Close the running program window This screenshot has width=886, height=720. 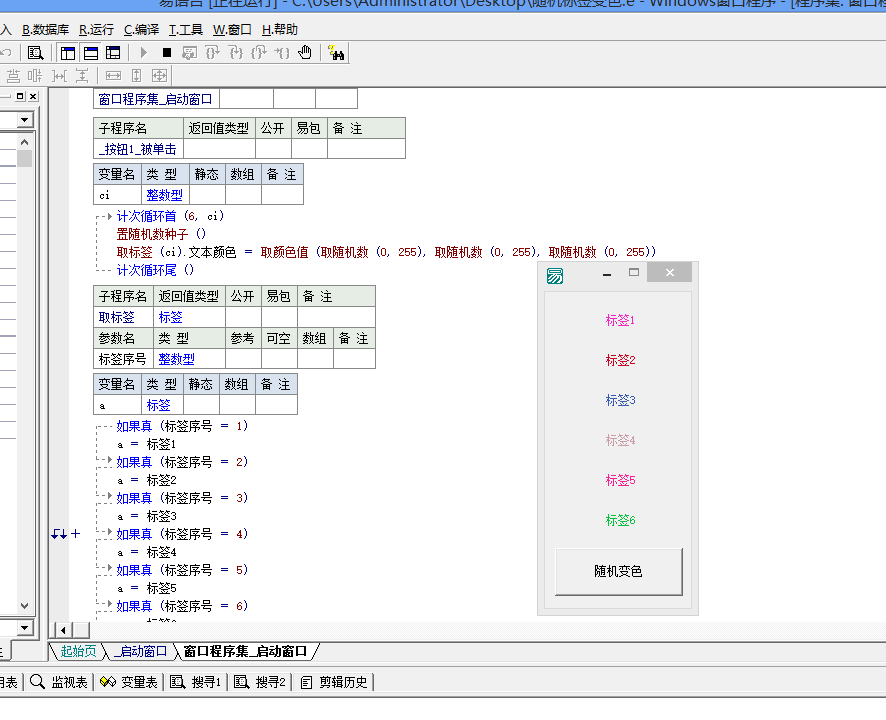tap(670, 272)
